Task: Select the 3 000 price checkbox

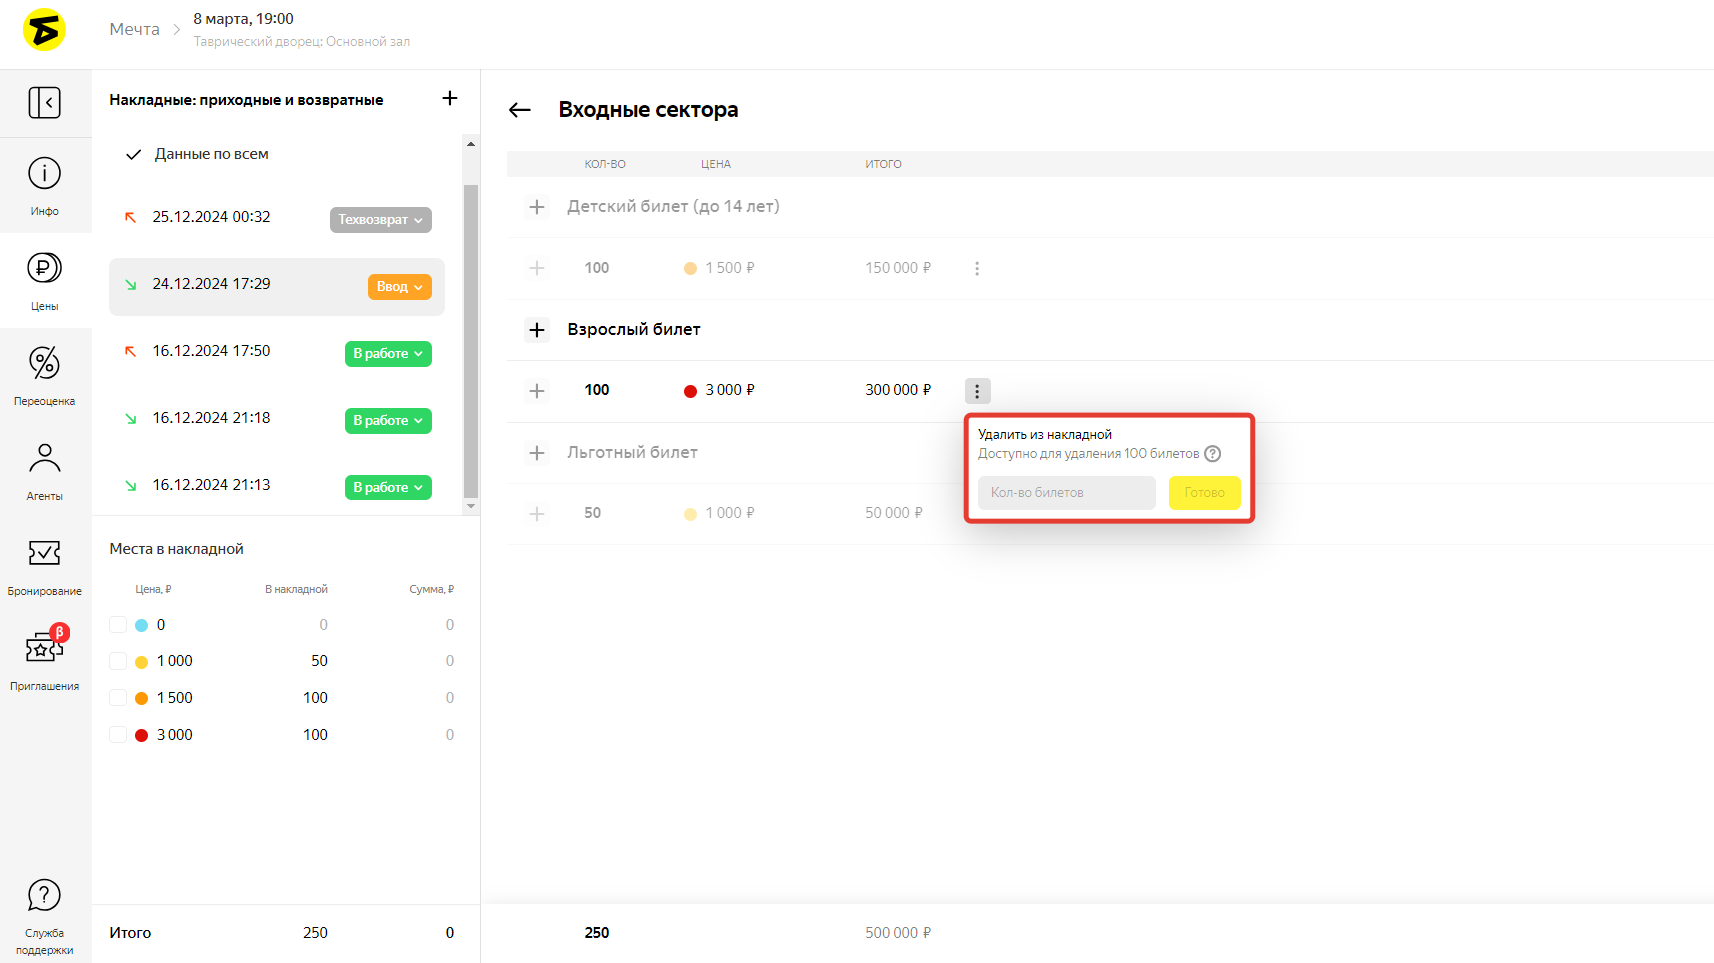Action: coord(118,735)
